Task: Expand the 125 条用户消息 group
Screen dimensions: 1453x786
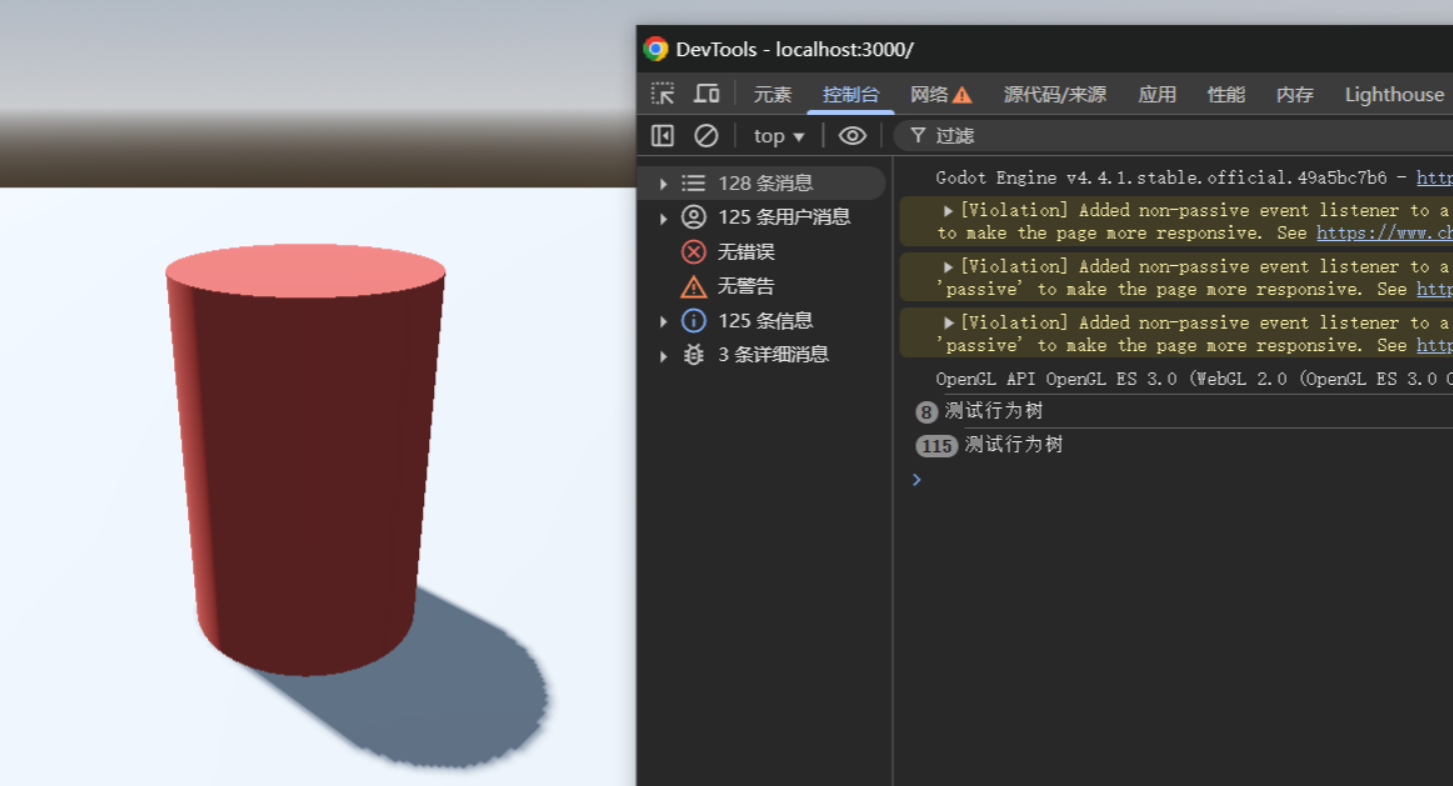Action: click(x=663, y=218)
